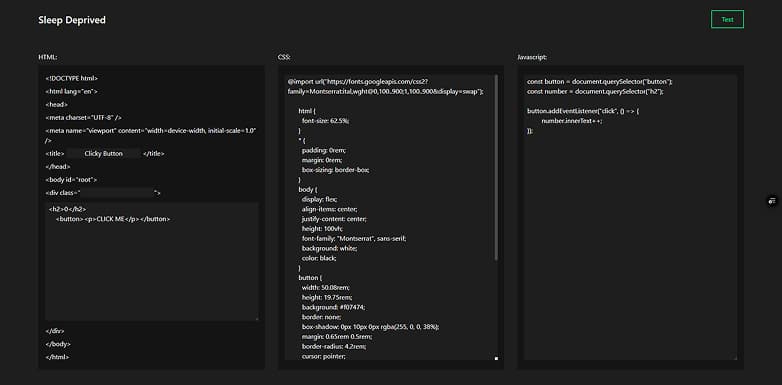Click the "</head>" closing tag line
782x385 pixels.
pyautogui.click(x=58, y=167)
